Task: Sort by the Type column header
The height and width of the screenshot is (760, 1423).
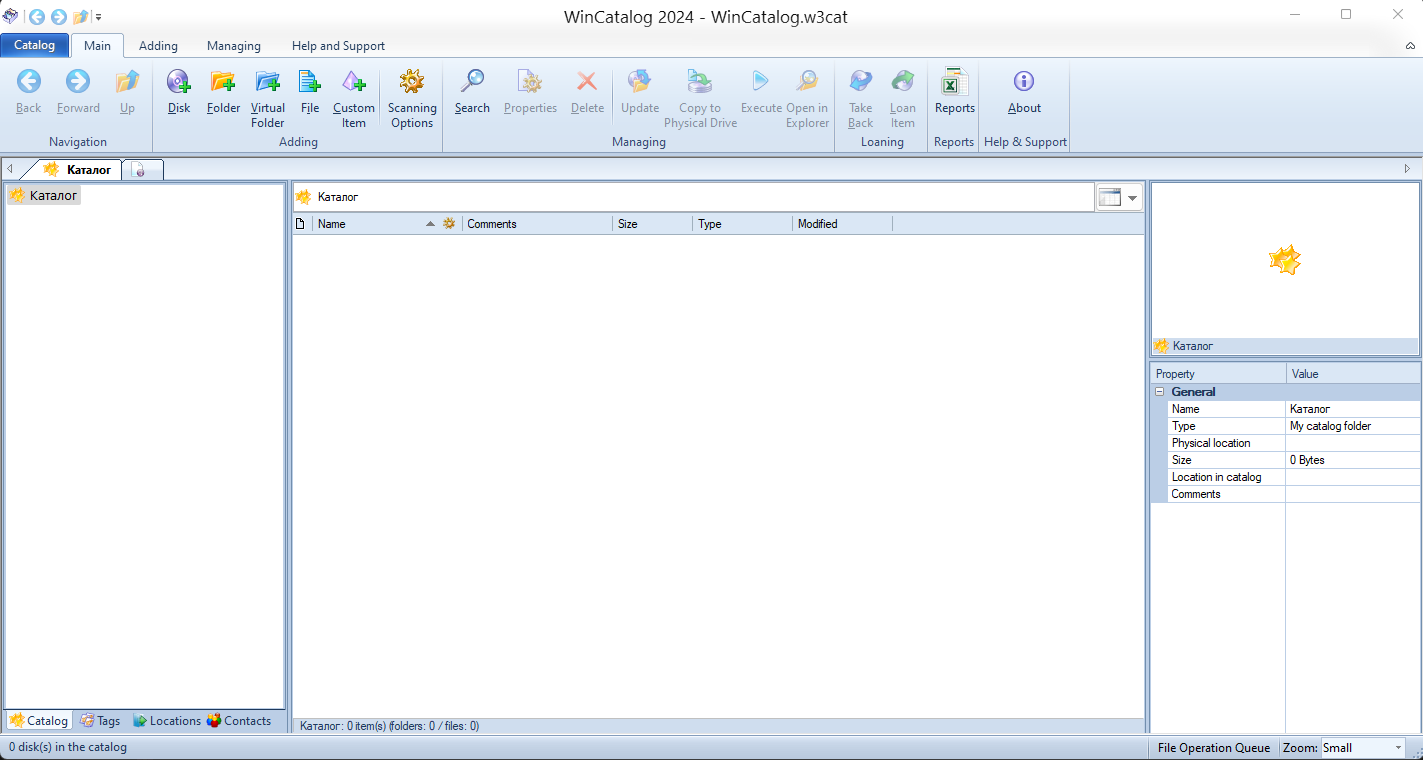Action: pos(743,224)
